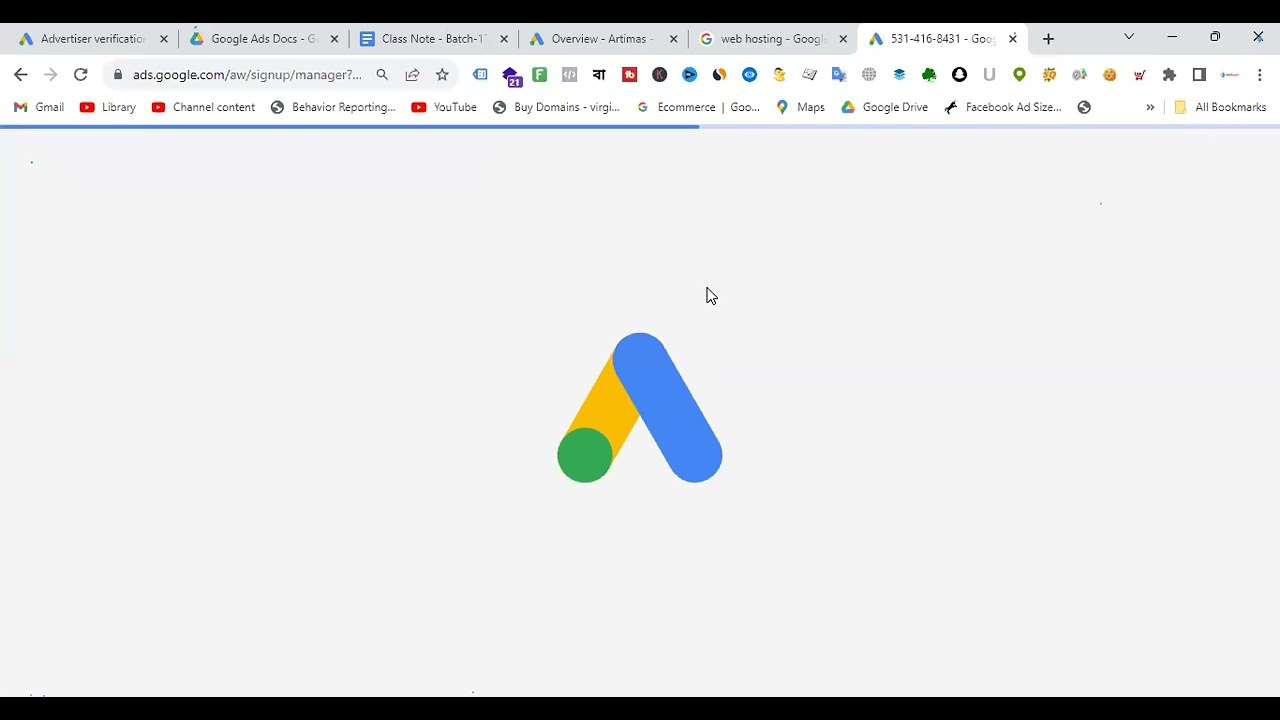Open the red TubeBuddy extension icon

coord(629,75)
